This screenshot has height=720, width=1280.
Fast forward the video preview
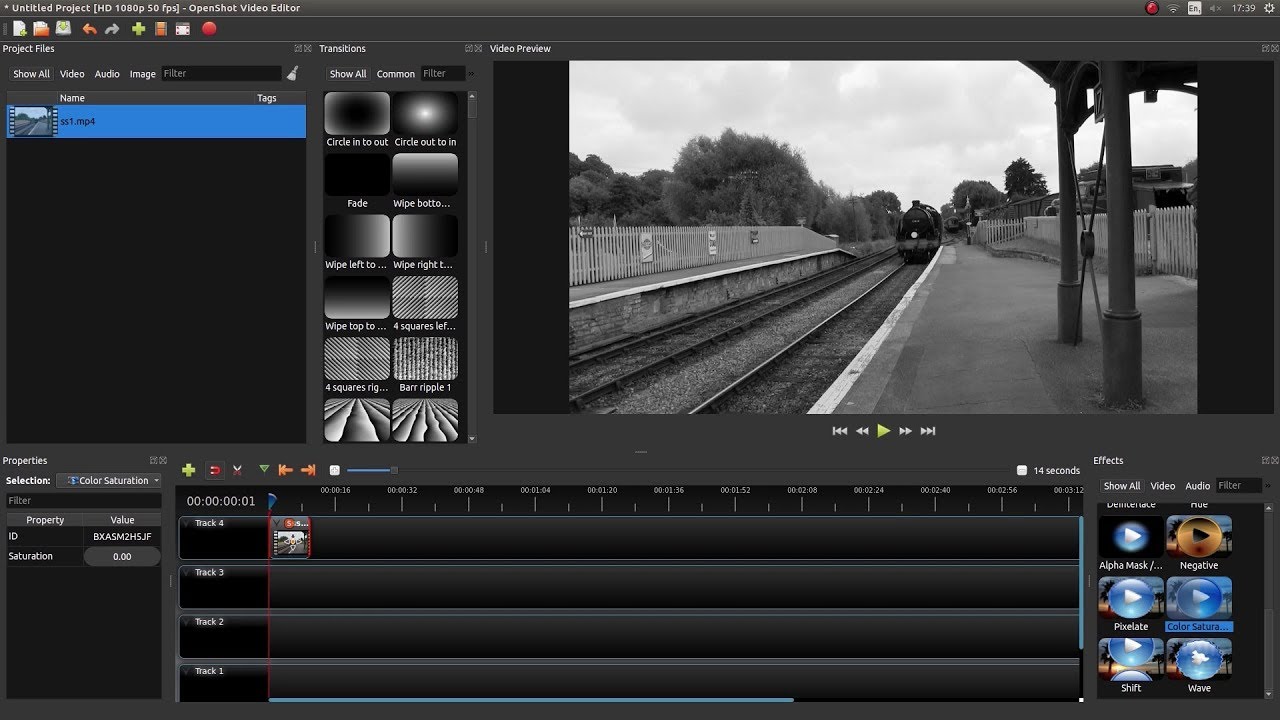(x=906, y=431)
